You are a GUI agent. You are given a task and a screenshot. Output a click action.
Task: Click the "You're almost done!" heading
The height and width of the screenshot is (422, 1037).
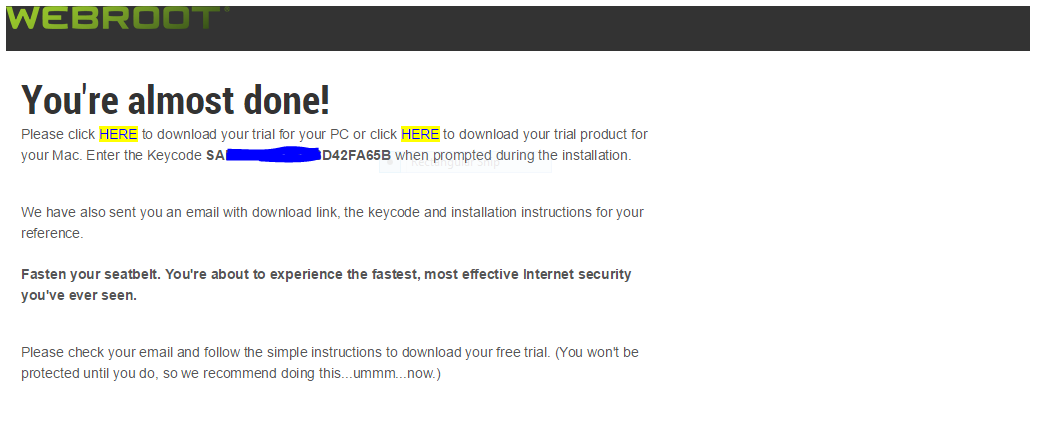[175, 100]
